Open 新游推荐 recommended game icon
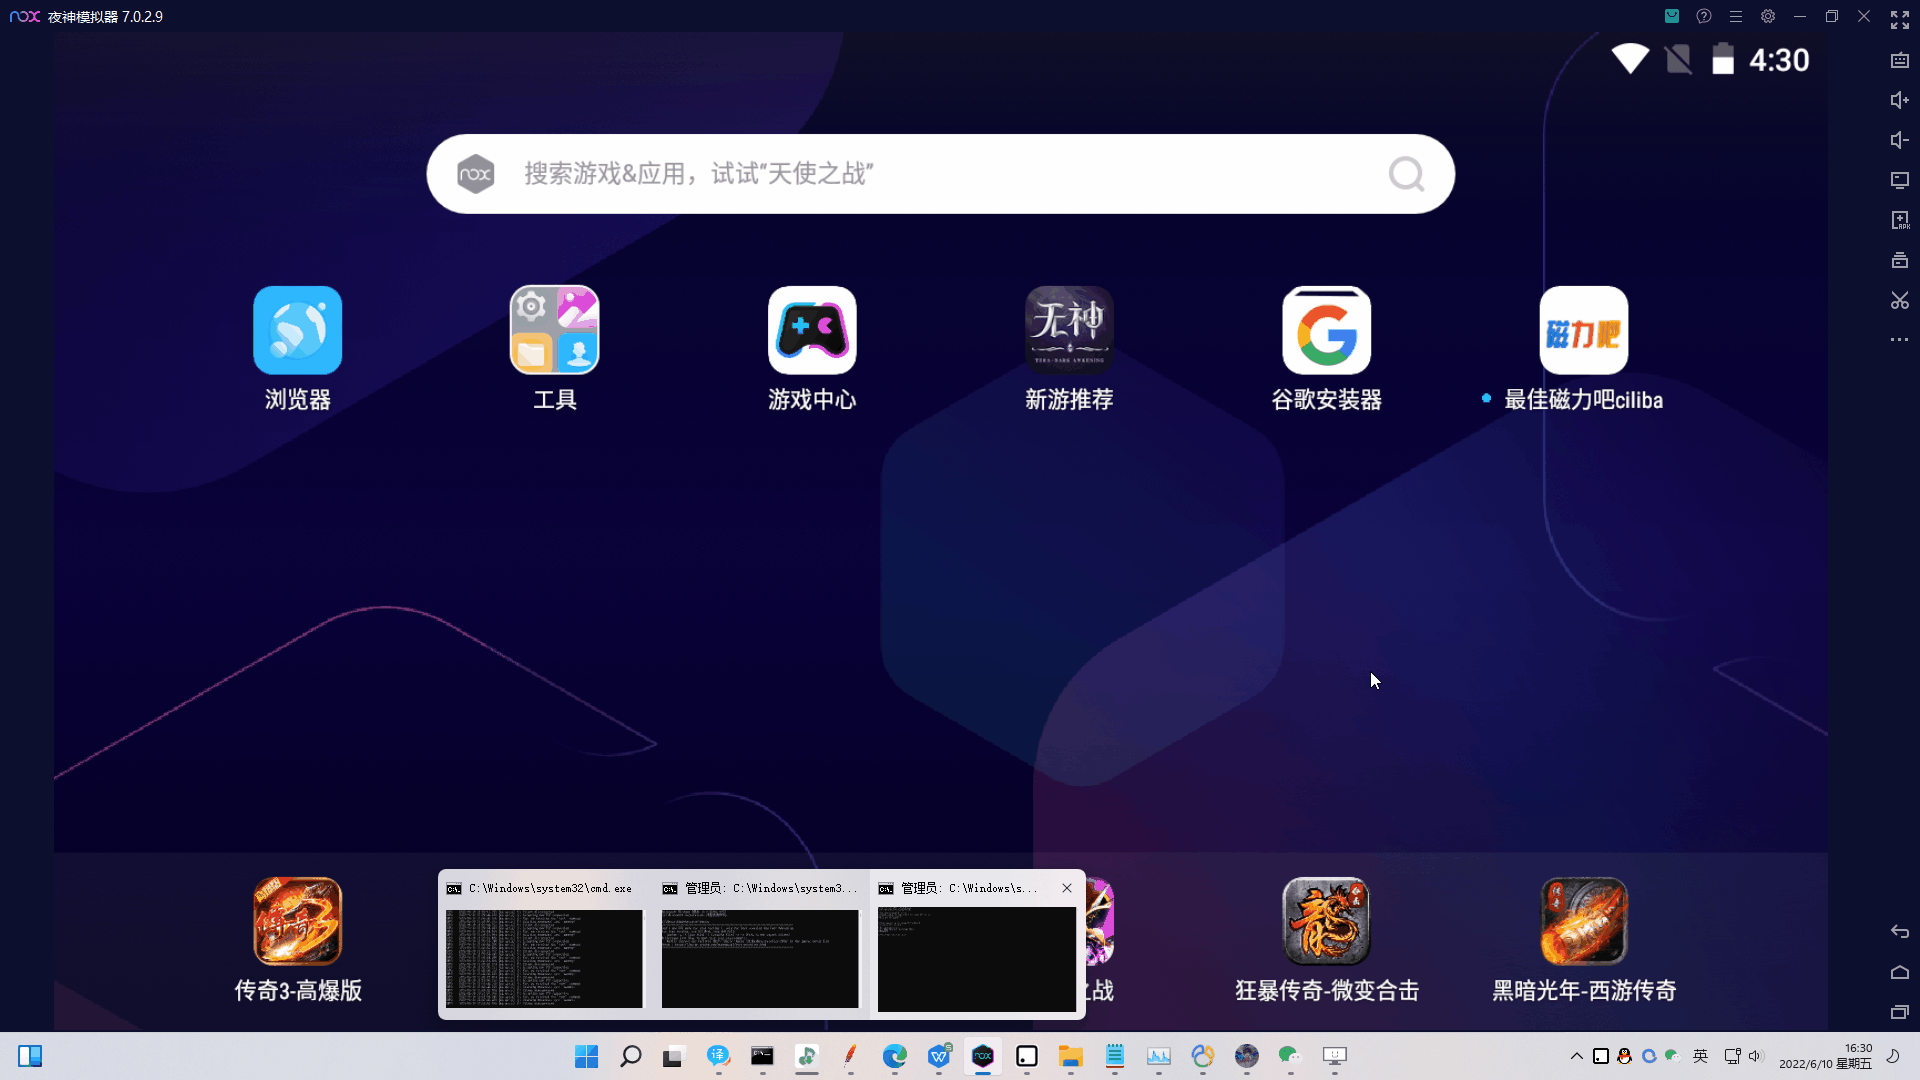The width and height of the screenshot is (1920, 1080). coord(1069,331)
